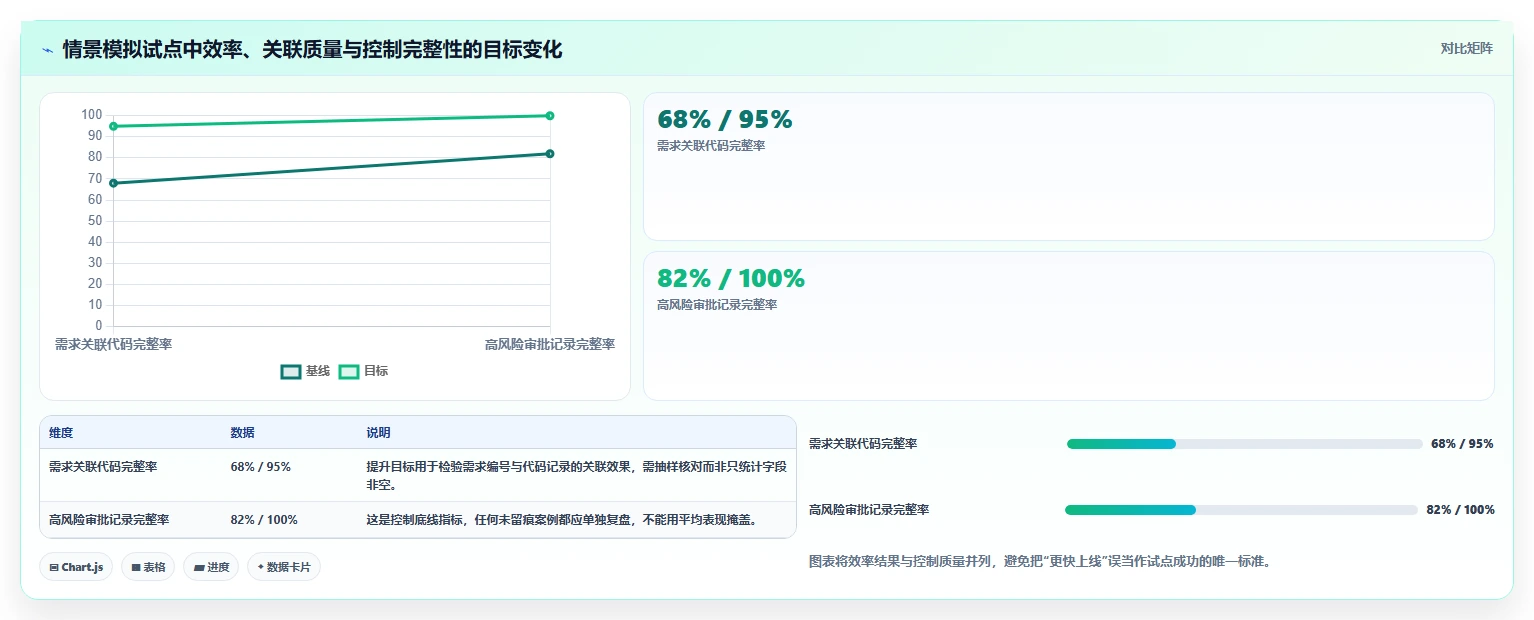Click the 数据卡片 chip's sparkle icon
The width and height of the screenshot is (1534, 620).
click(260, 567)
